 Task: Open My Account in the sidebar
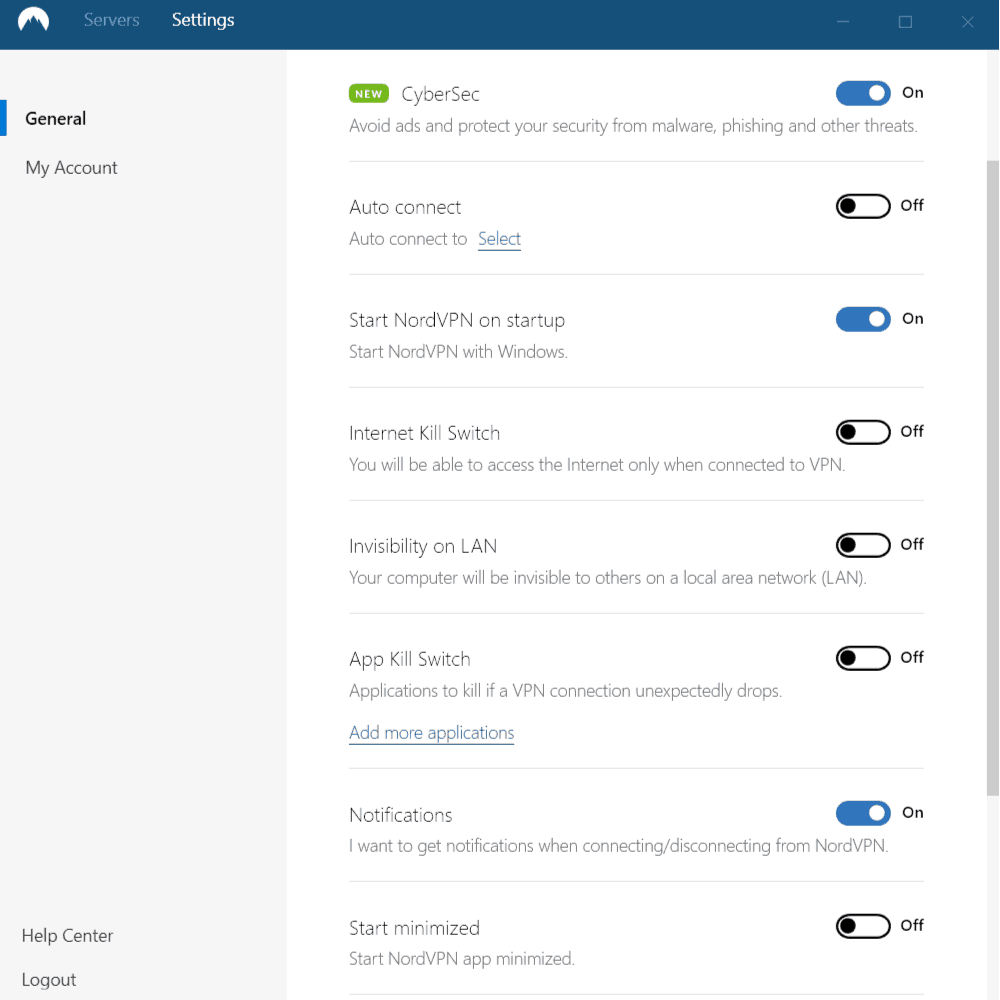[71, 168]
